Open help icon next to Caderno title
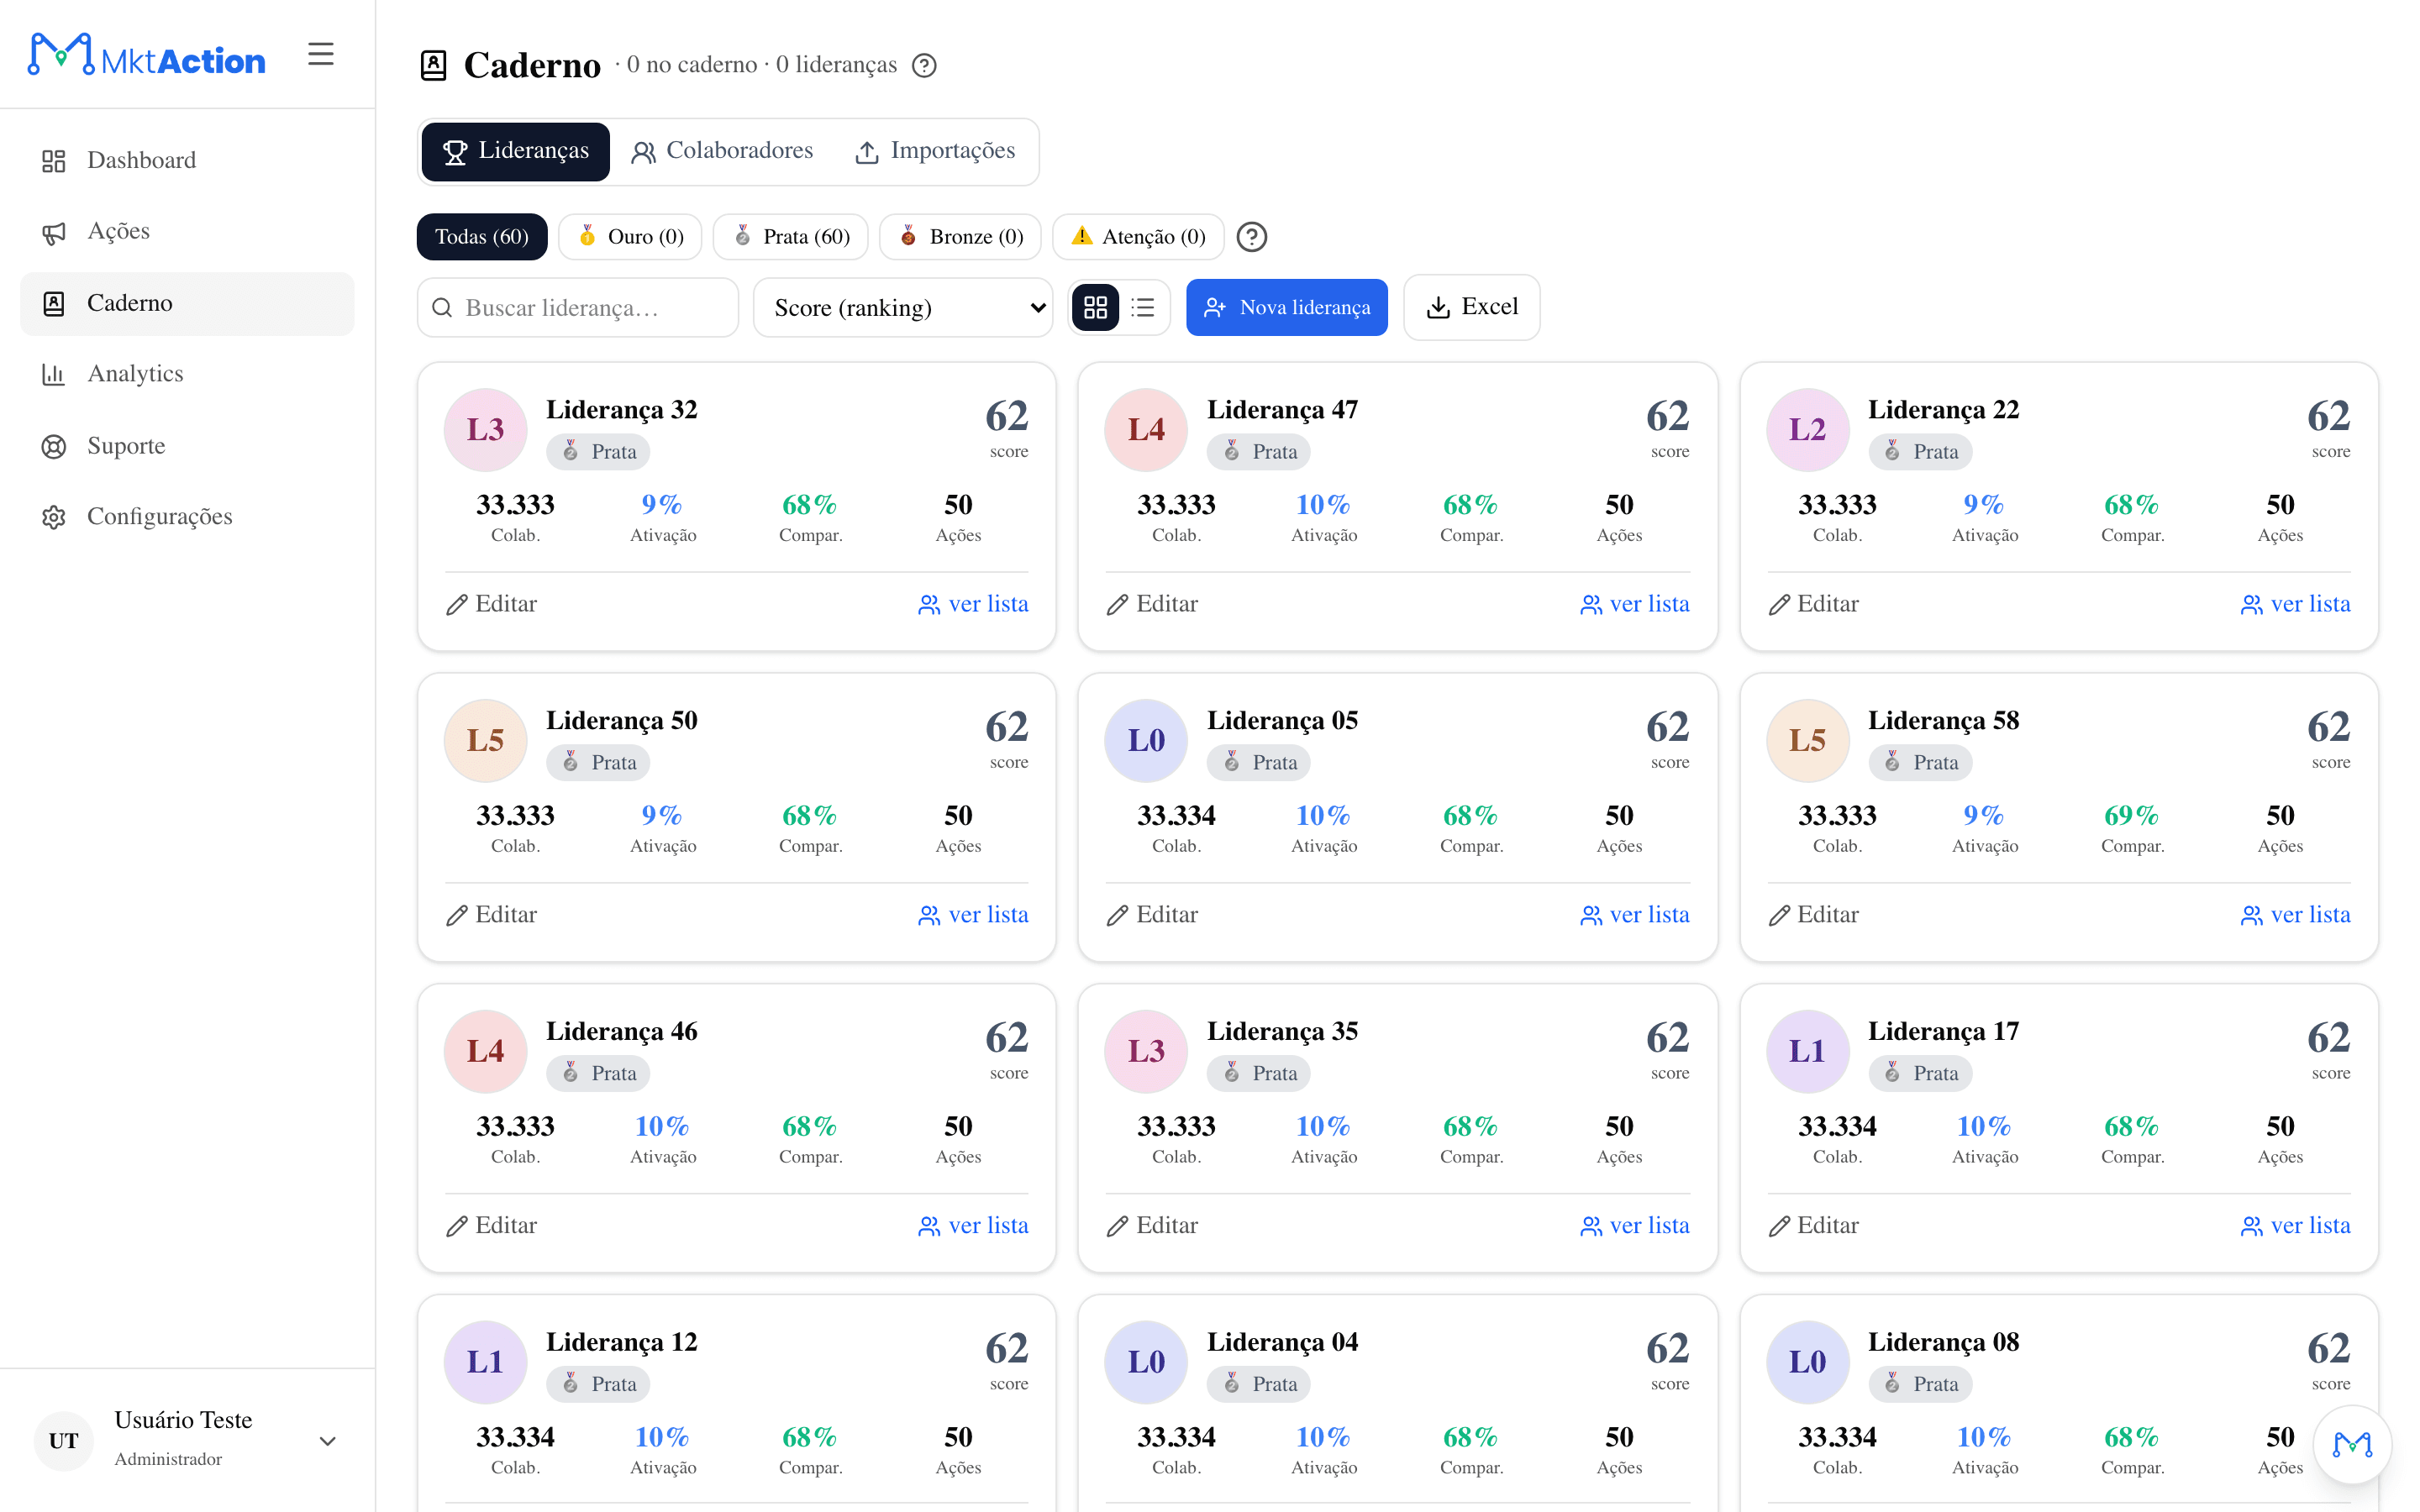Viewport: 2420px width, 1512px height. (924, 65)
